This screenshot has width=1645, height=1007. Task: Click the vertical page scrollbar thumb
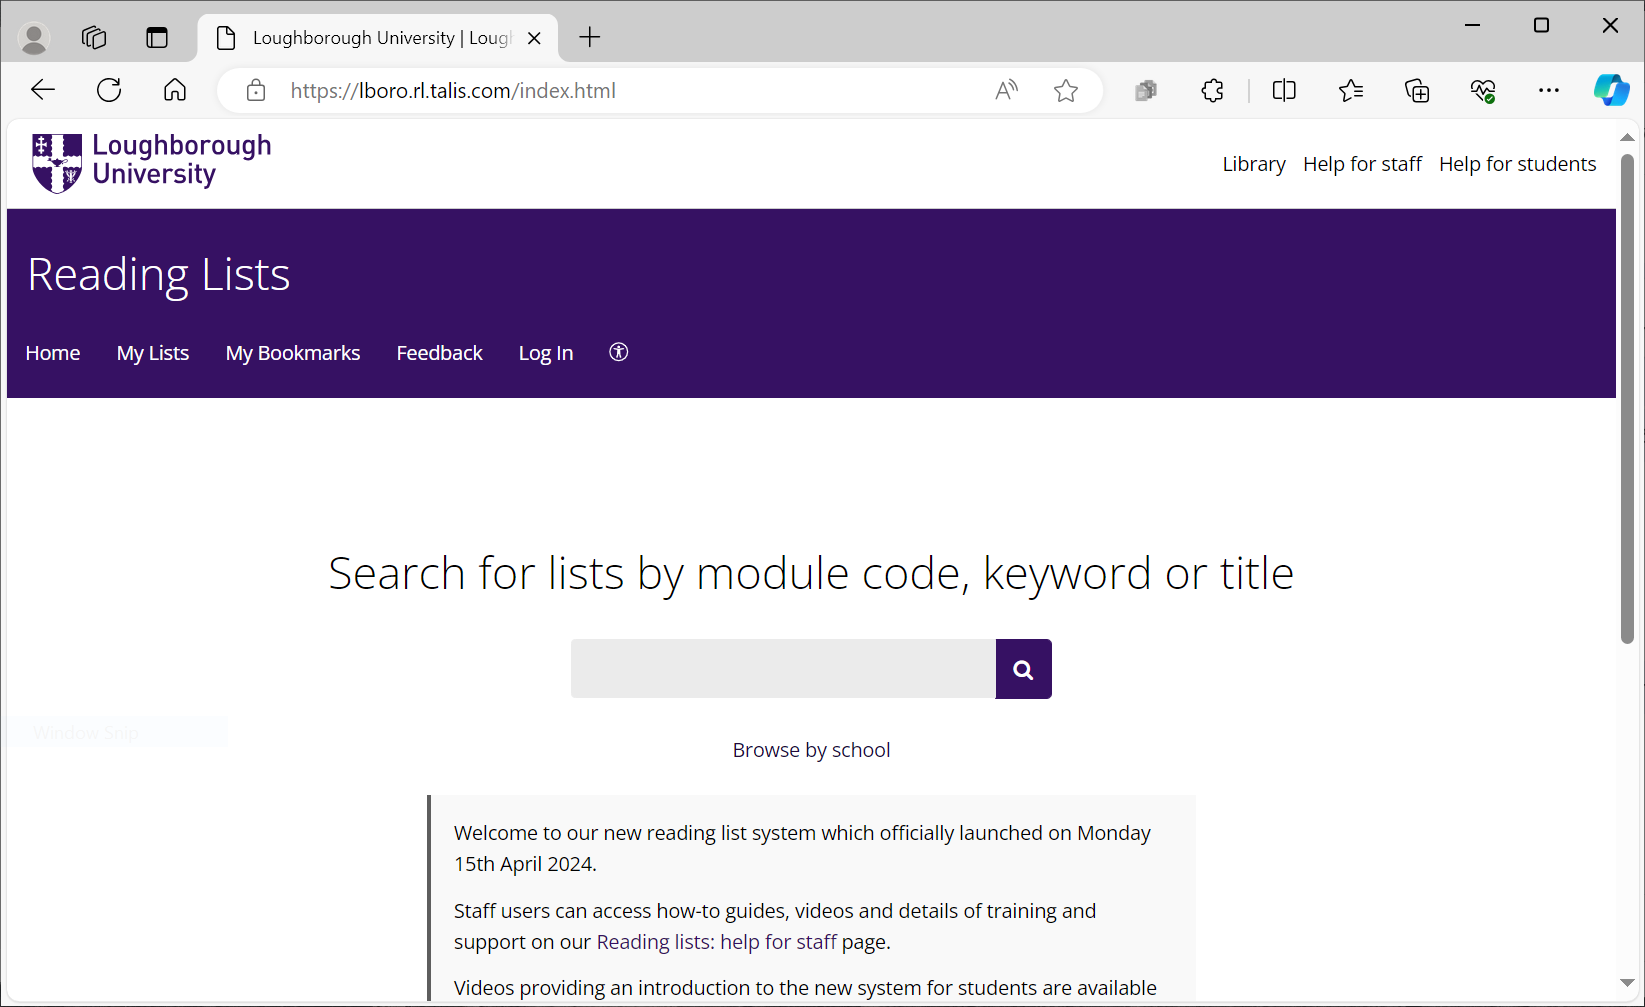(x=1627, y=400)
